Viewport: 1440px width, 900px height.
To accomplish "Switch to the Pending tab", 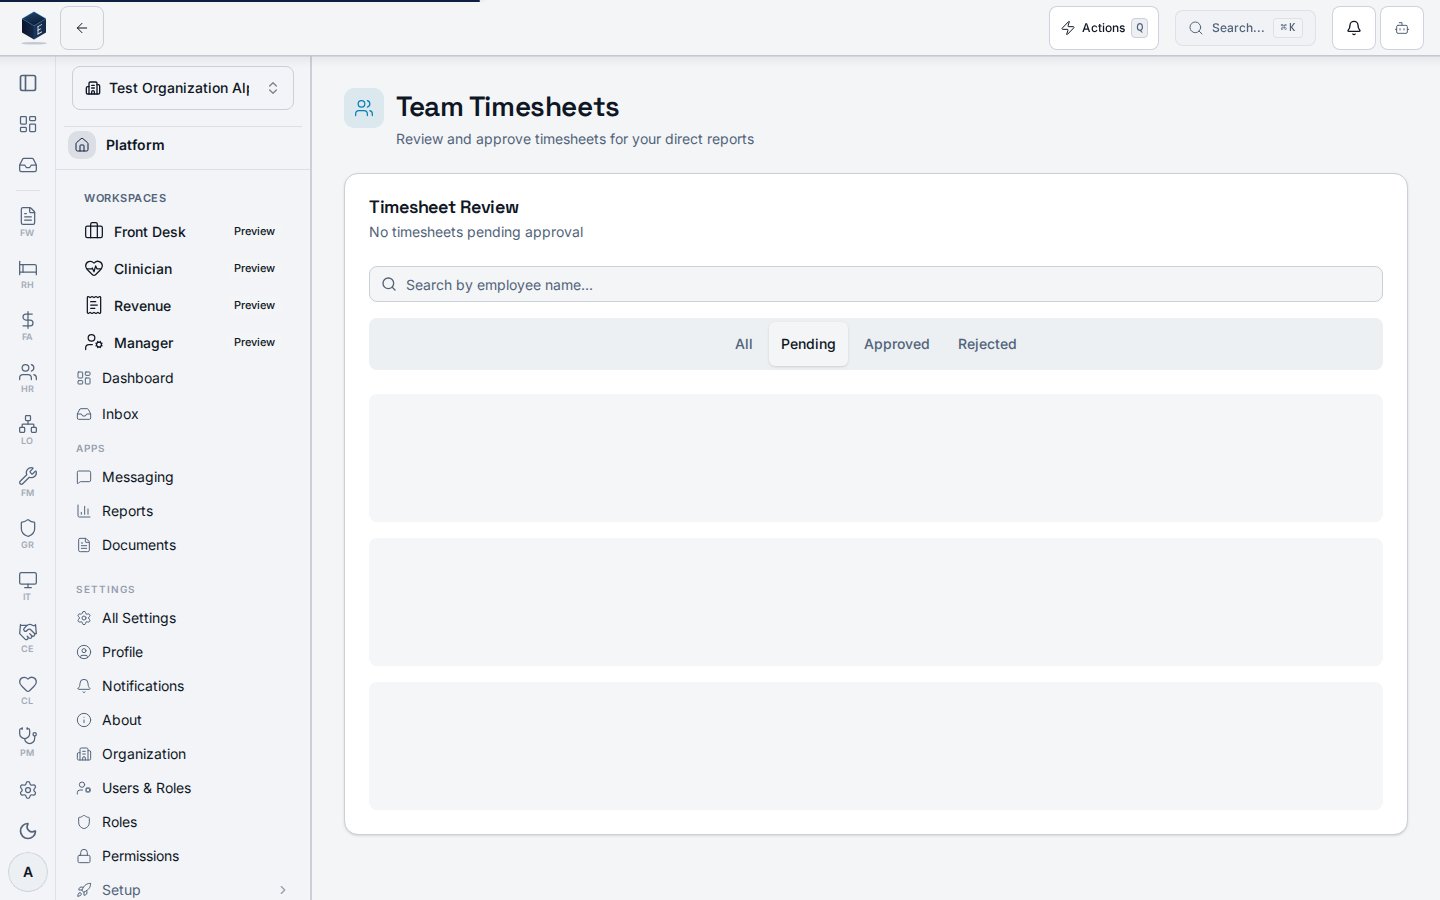I will (x=808, y=344).
